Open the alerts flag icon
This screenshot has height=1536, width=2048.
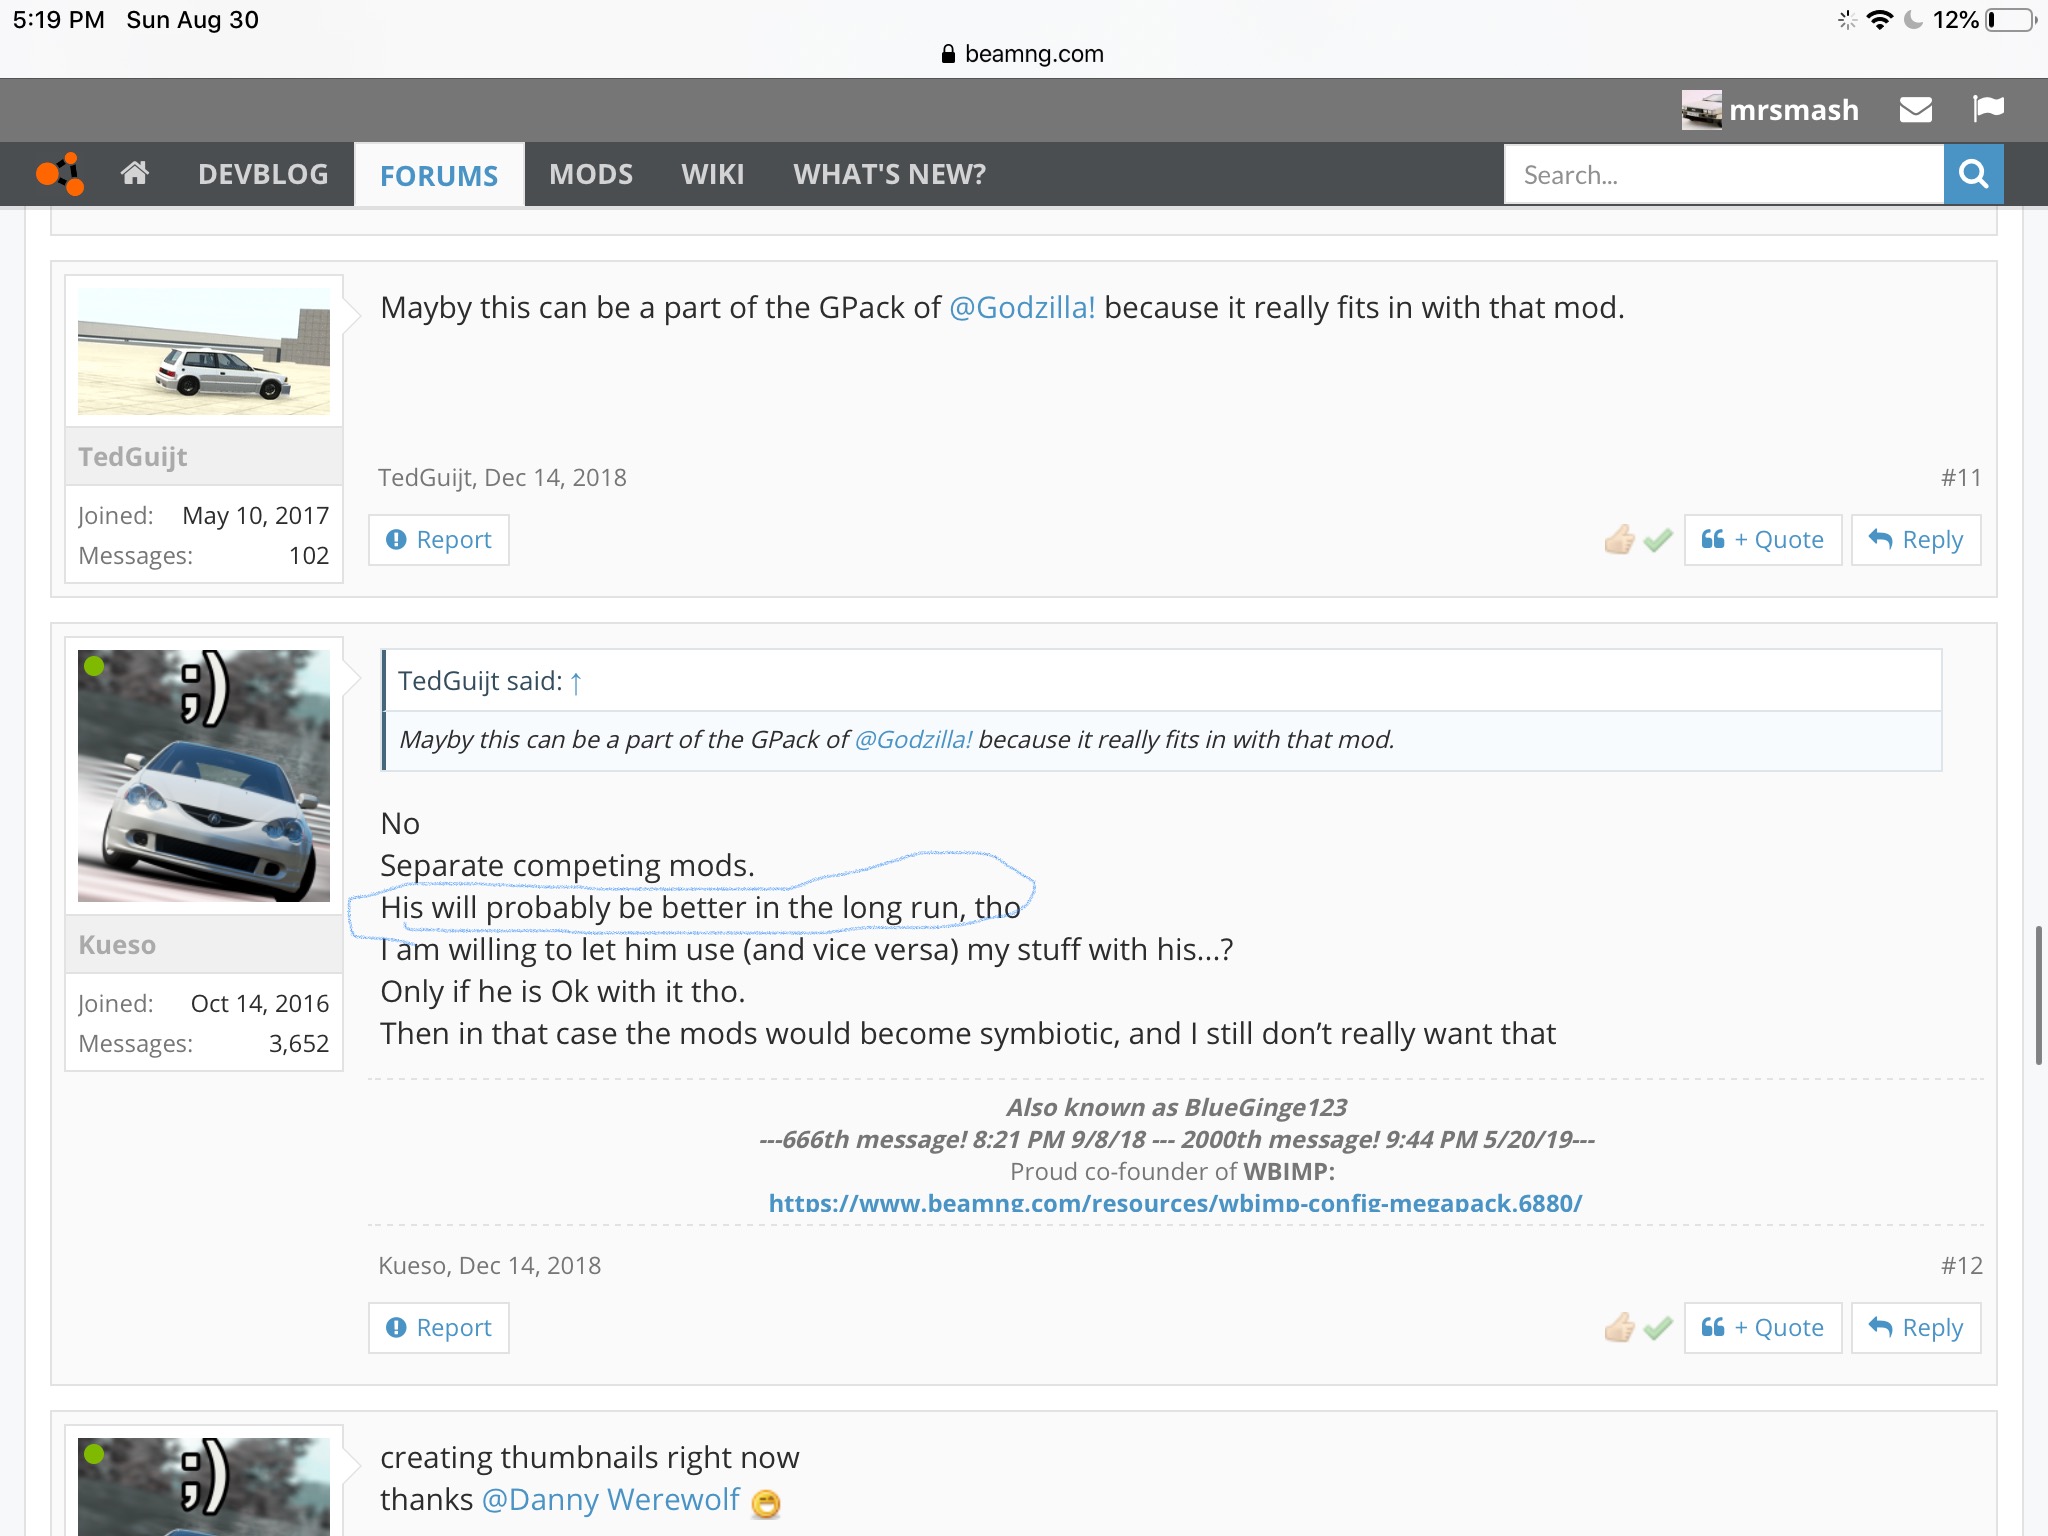(x=1988, y=108)
